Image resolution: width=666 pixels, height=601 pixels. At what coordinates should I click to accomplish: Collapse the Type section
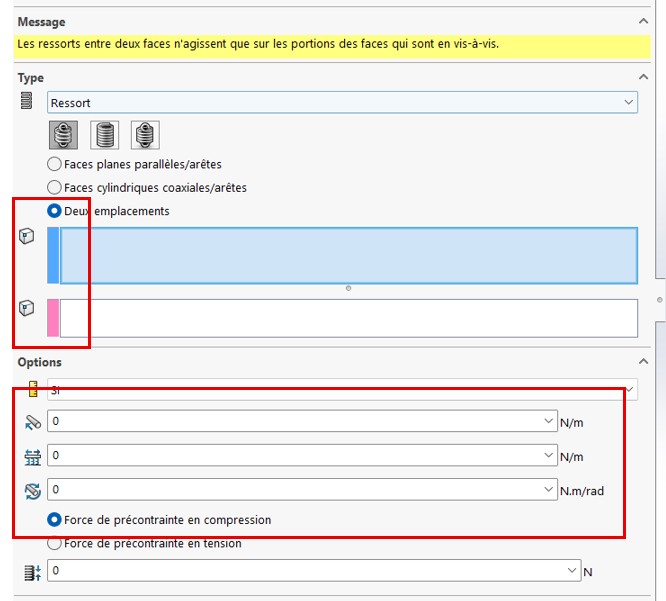tap(643, 77)
